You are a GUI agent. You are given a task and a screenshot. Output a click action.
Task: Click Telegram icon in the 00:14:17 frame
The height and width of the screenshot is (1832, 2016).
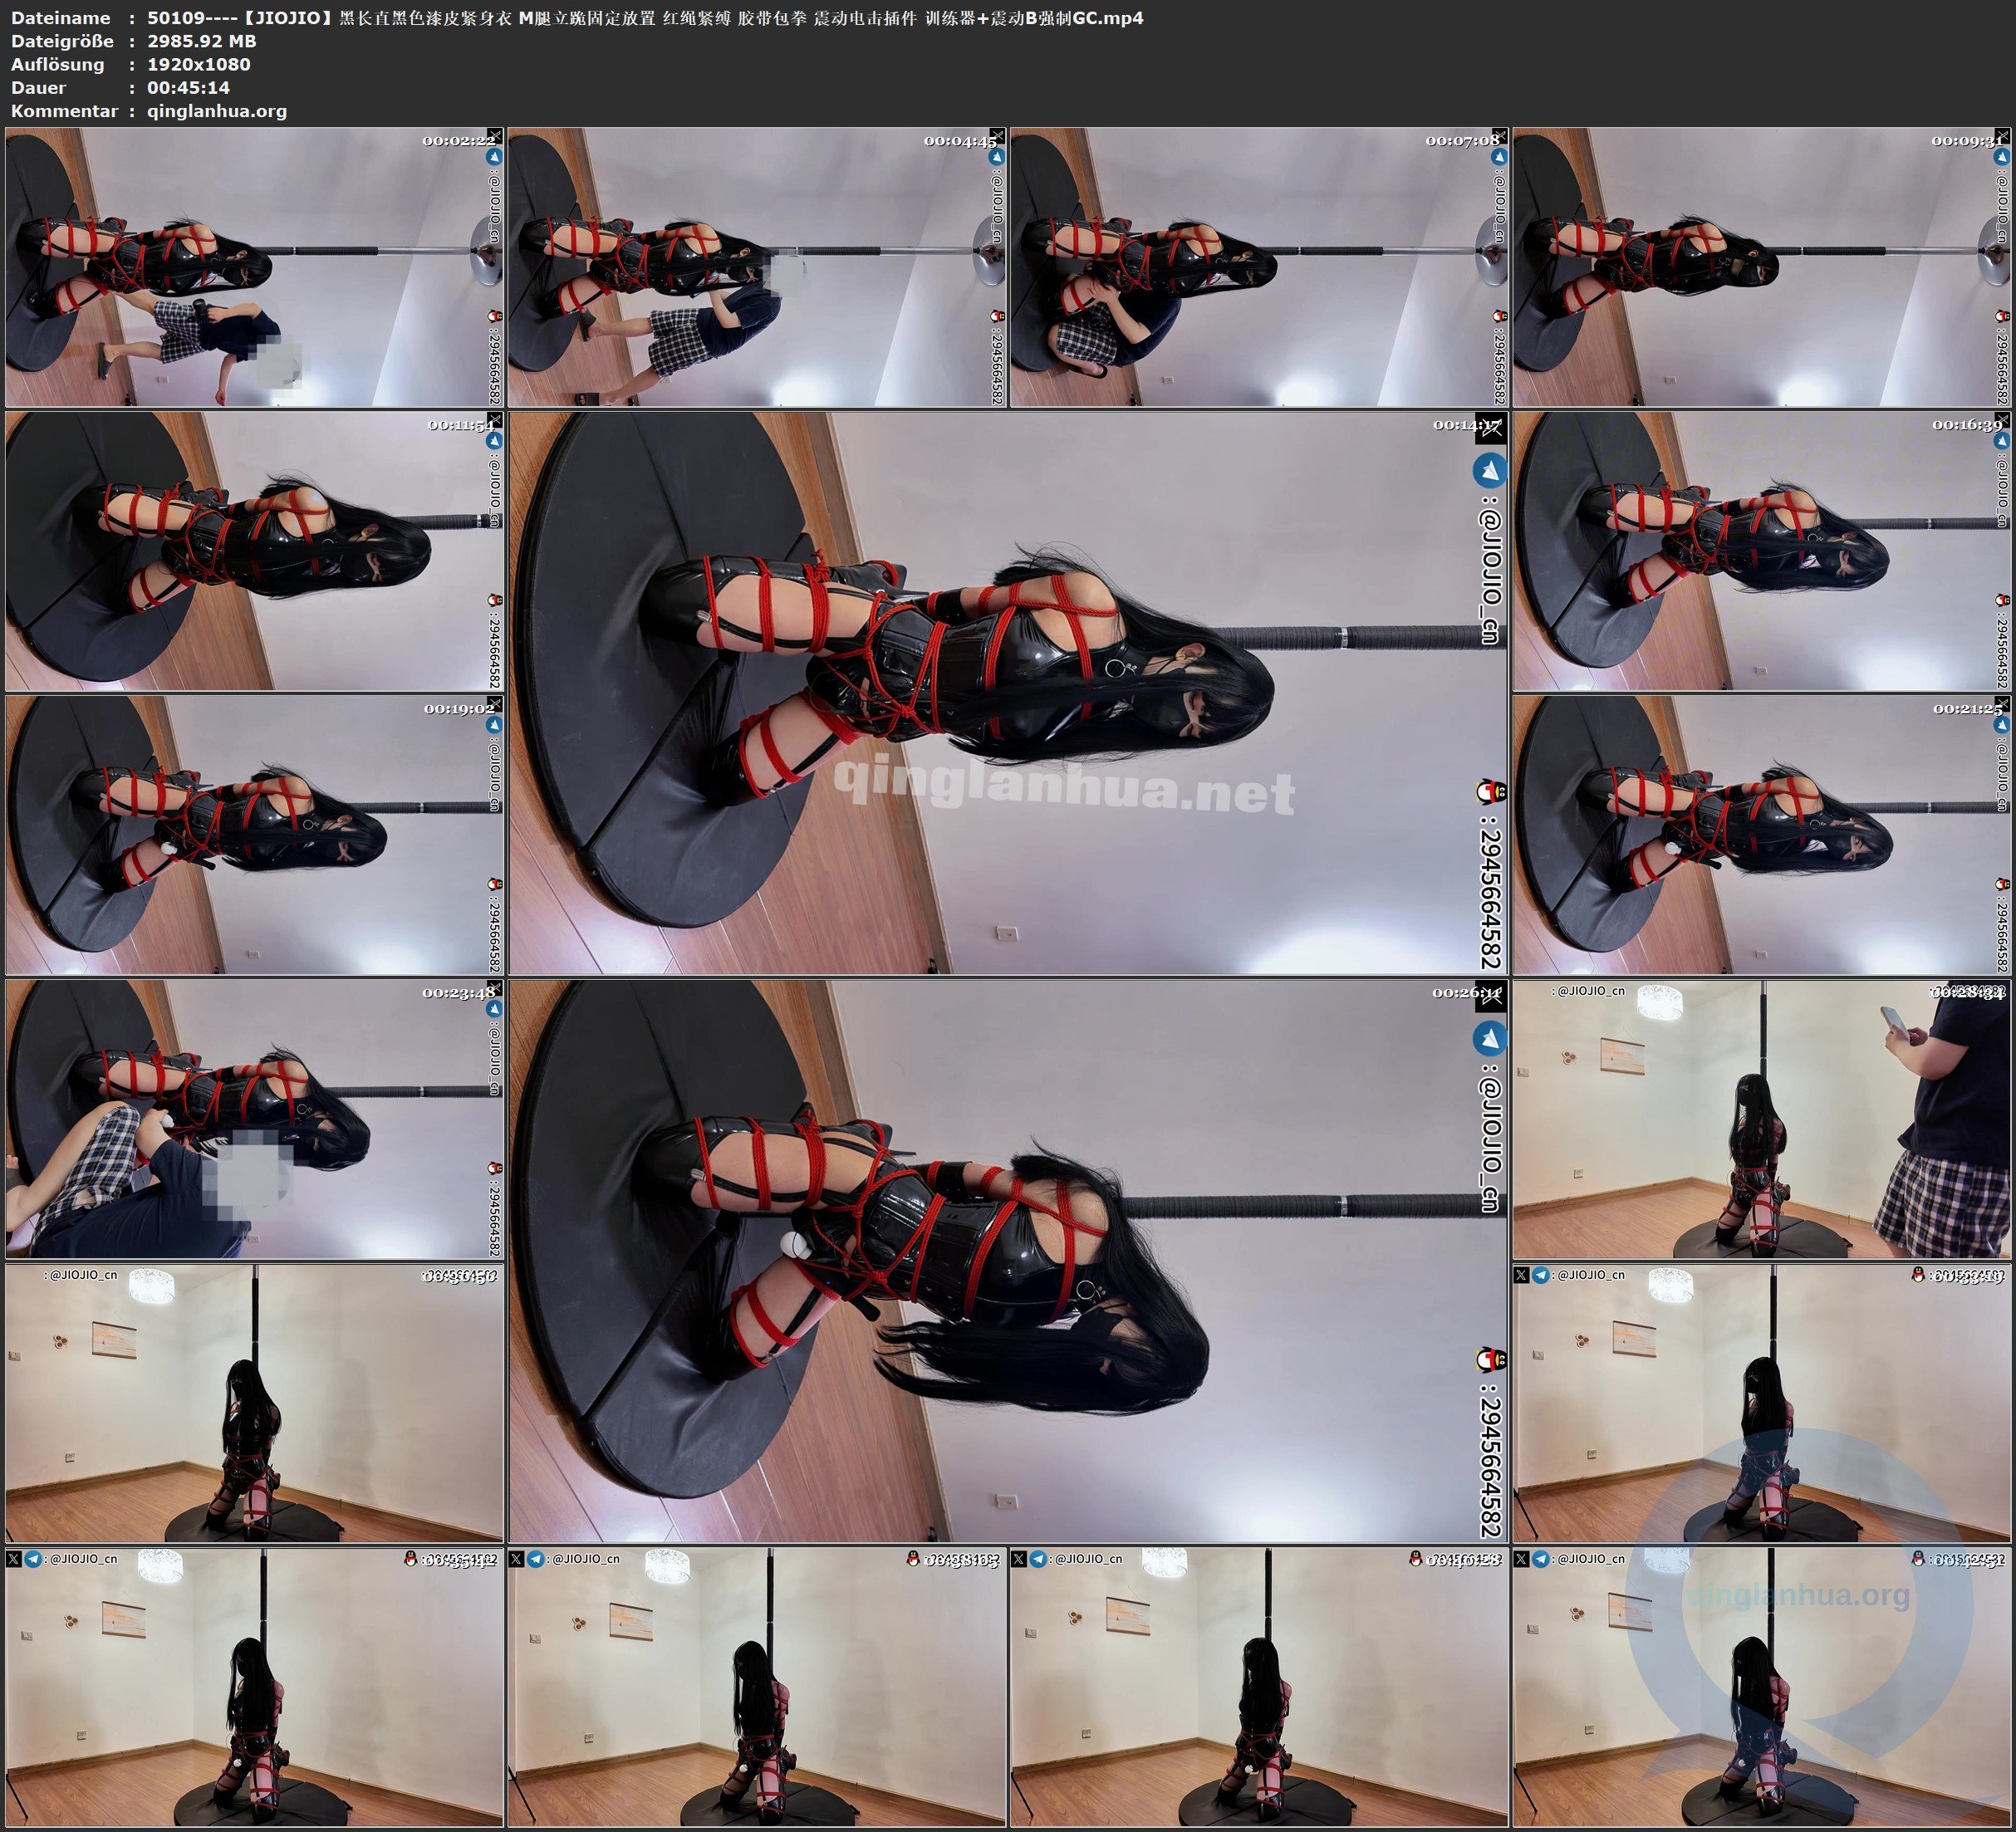1489,470
